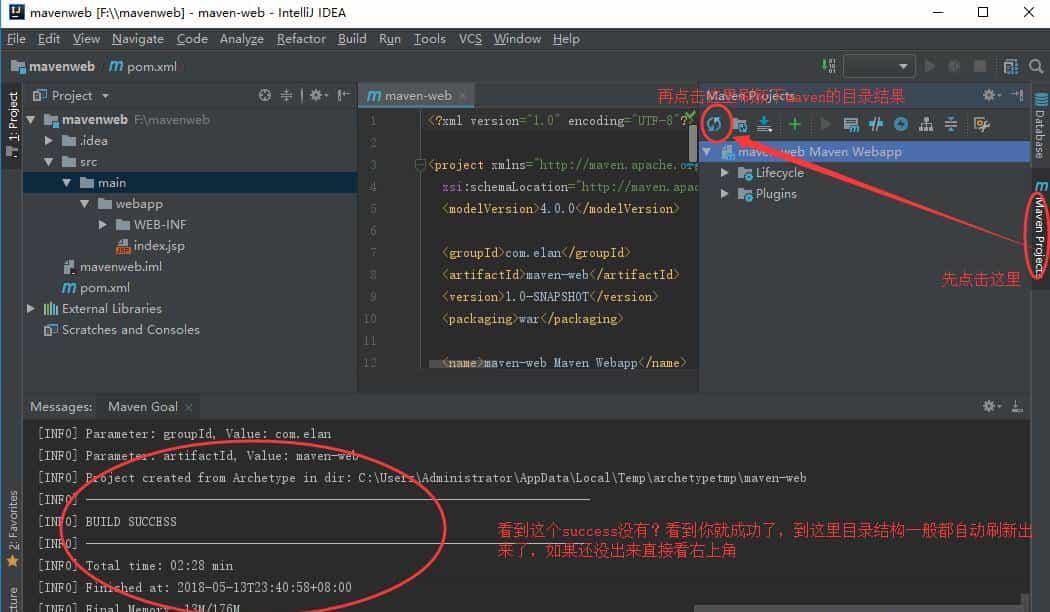Click the run configurations combo box
Viewport: 1050px width, 612px height.
[879, 66]
